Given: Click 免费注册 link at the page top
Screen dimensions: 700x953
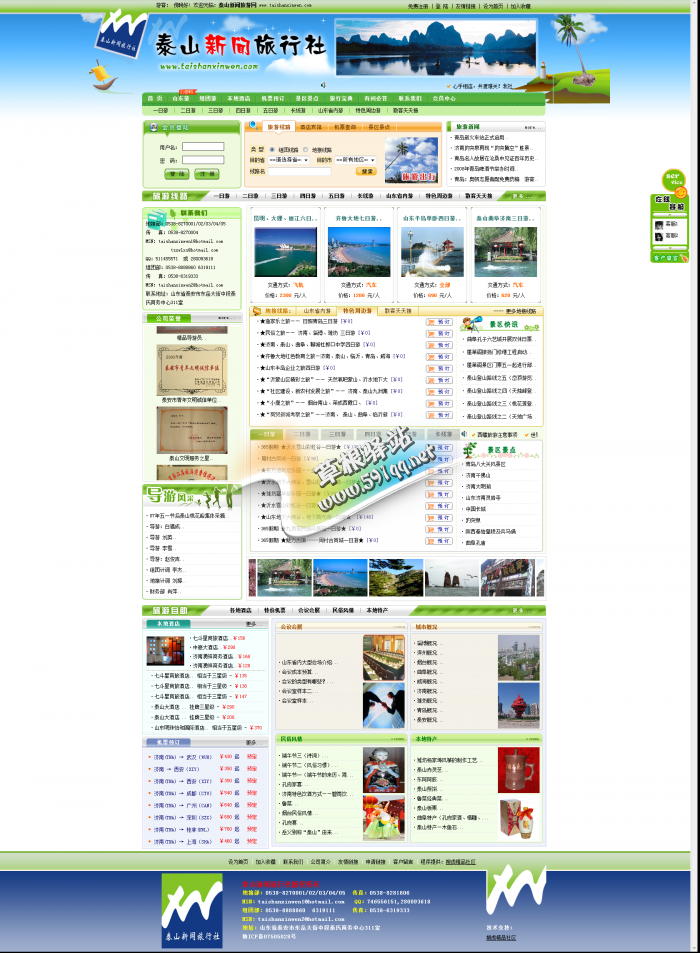Looking at the screenshot, I should click(417, 6).
